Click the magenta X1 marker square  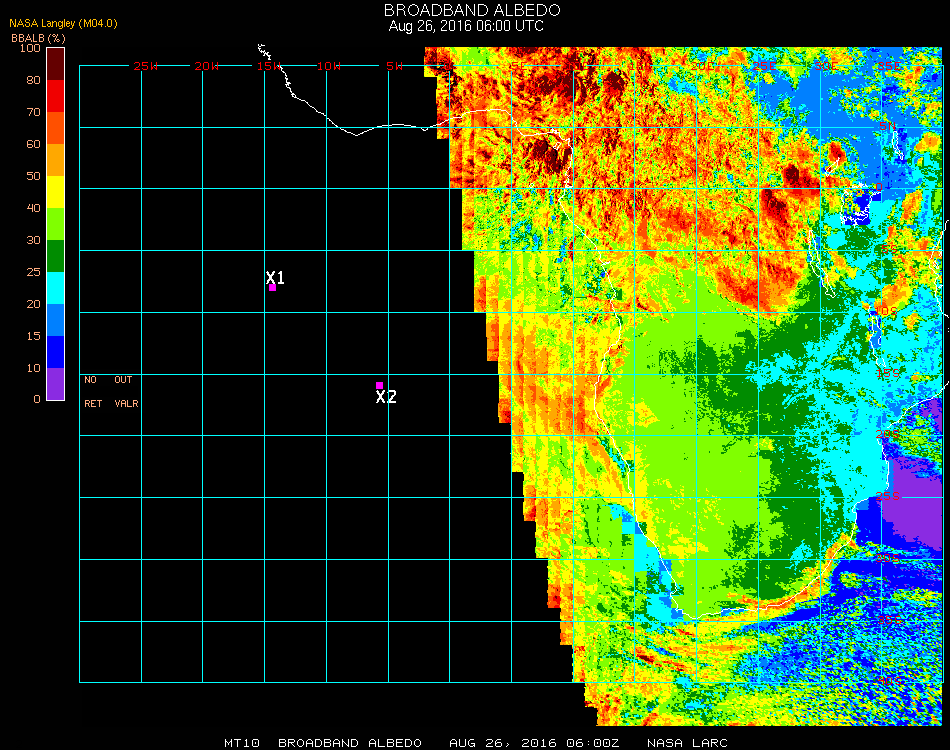tap(273, 287)
